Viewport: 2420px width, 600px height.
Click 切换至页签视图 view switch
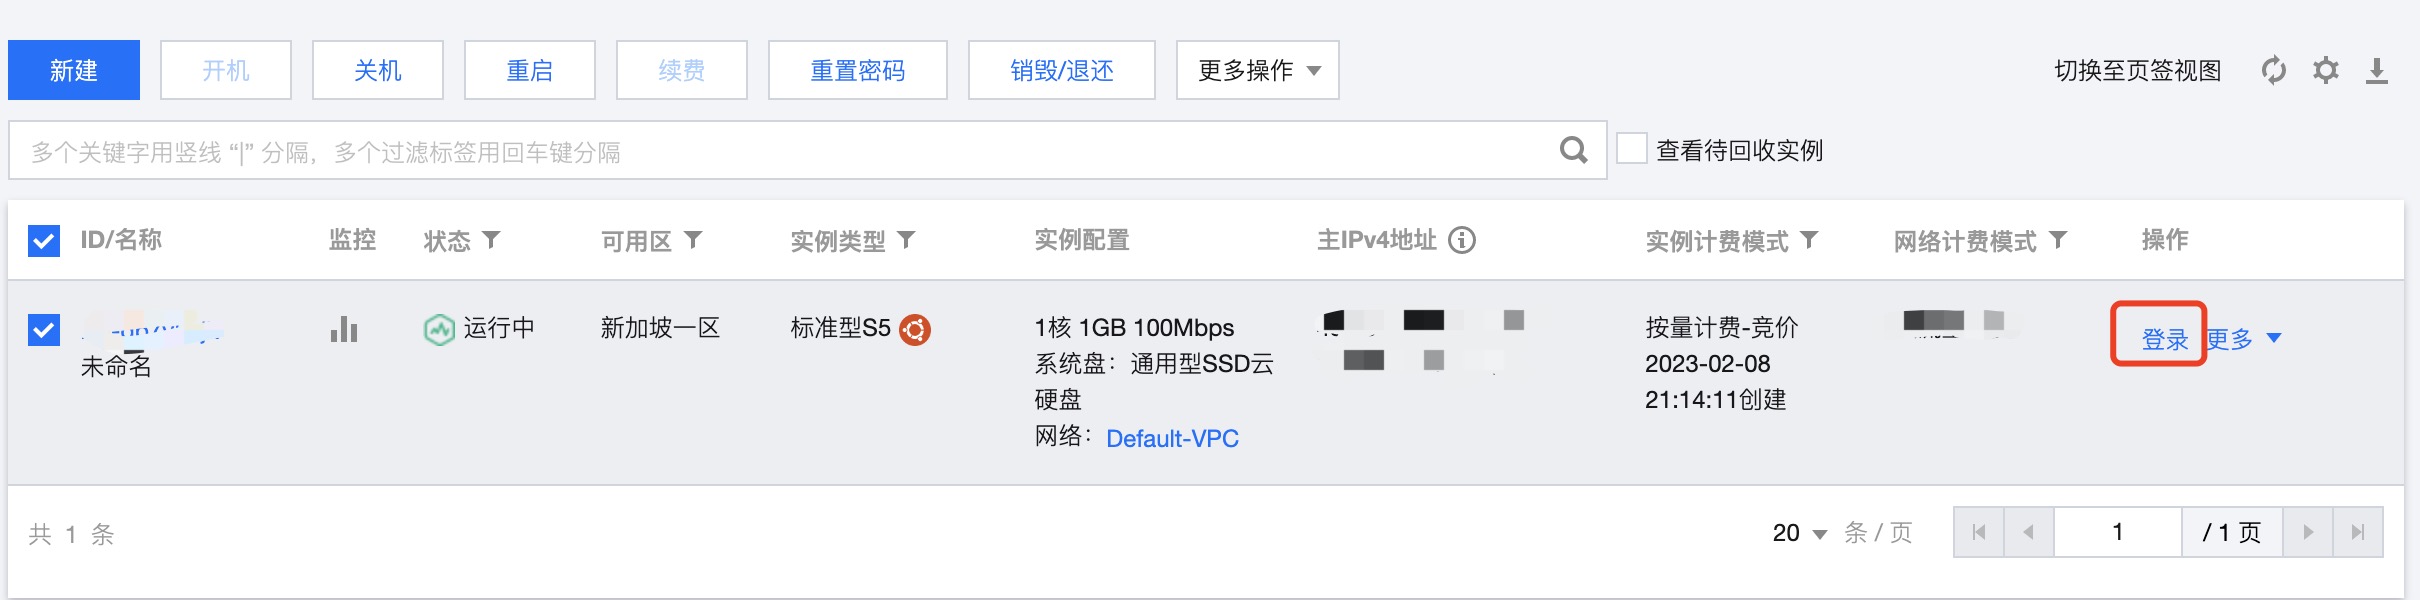pyautogui.click(x=2138, y=71)
